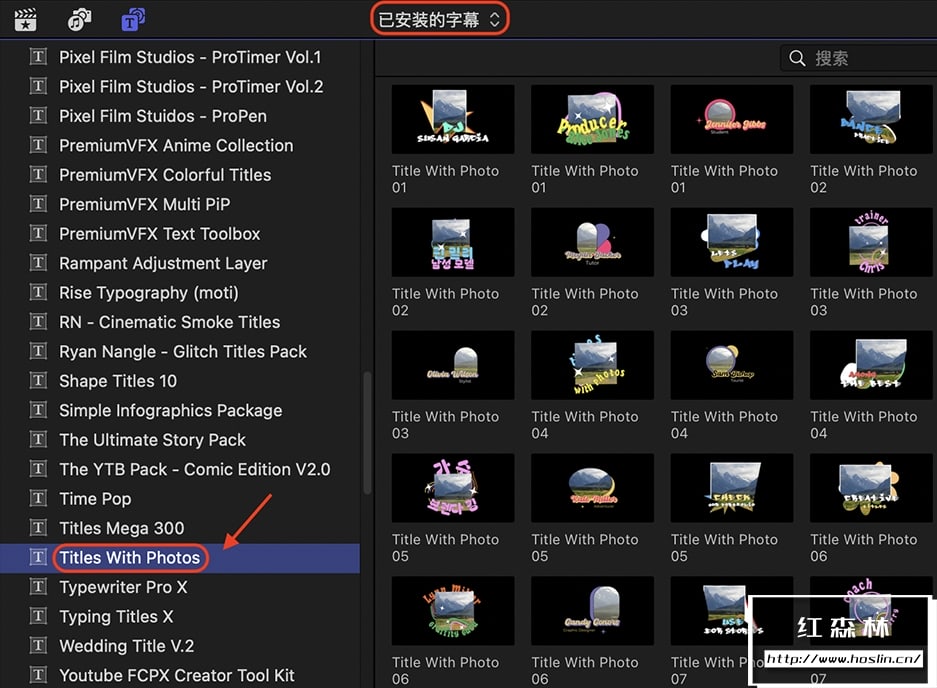
Task: Click the T icon beside PremiumVFX Colorful Titles
Action: (38, 175)
